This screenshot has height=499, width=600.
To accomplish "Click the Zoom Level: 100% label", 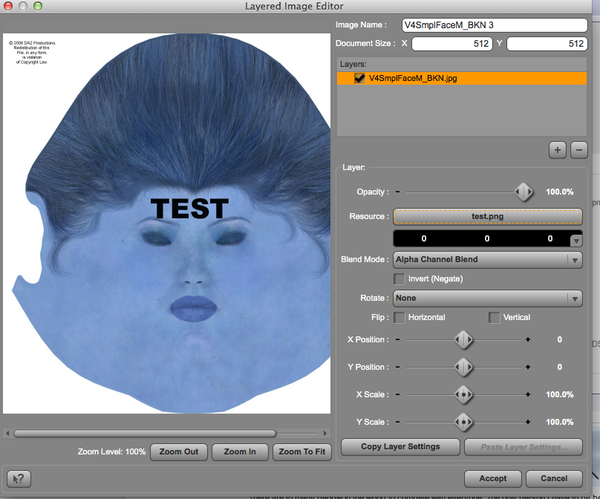I will pyautogui.click(x=112, y=452).
